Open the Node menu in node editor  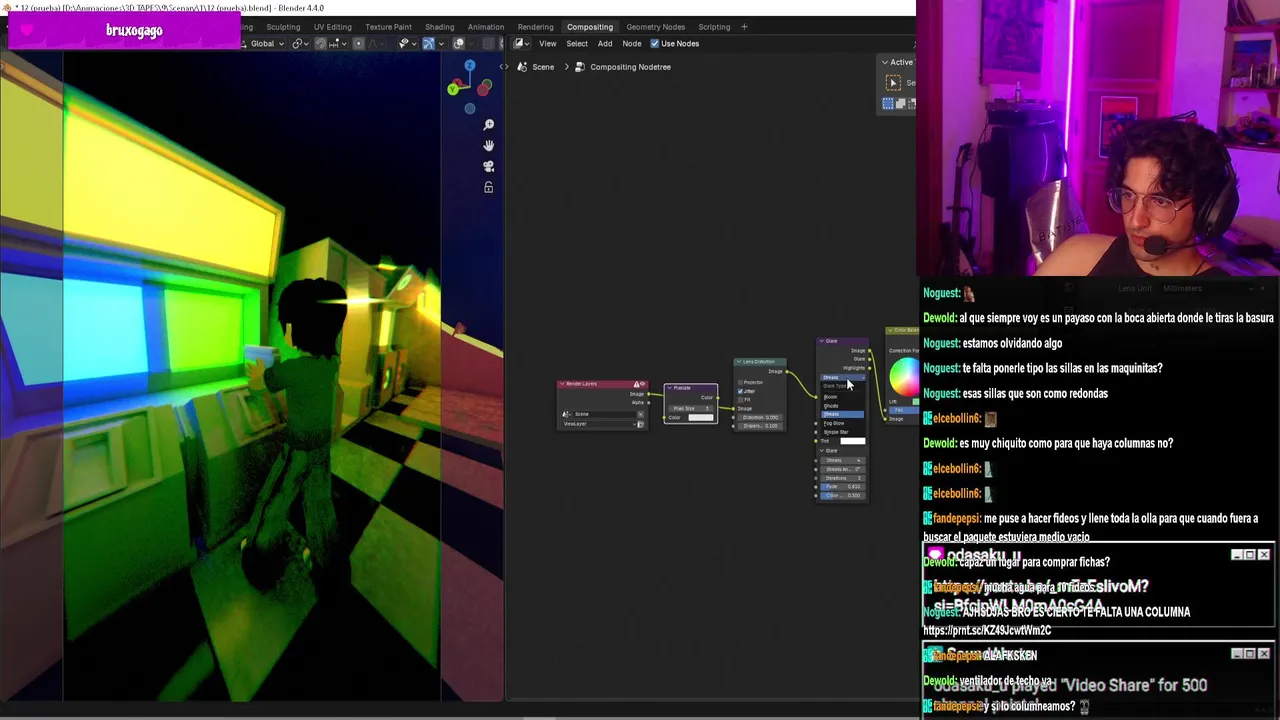(x=632, y=44)
